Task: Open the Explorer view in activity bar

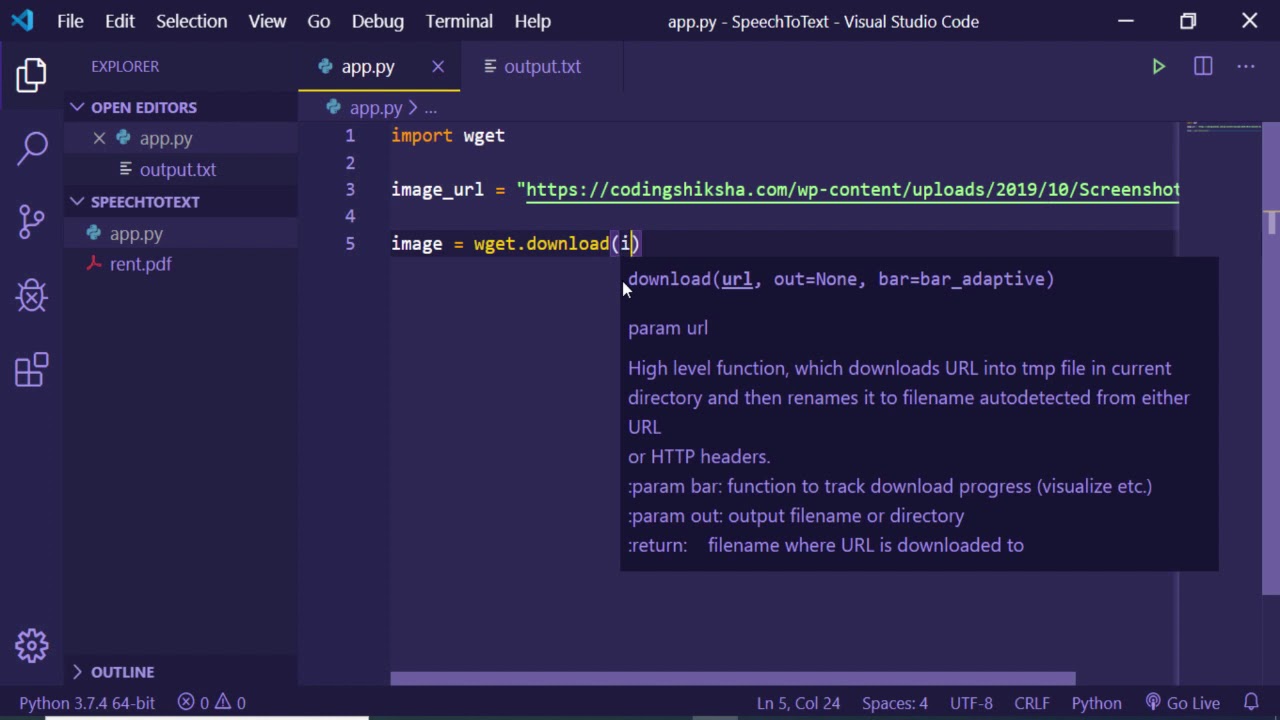Action: click(32, 75)
